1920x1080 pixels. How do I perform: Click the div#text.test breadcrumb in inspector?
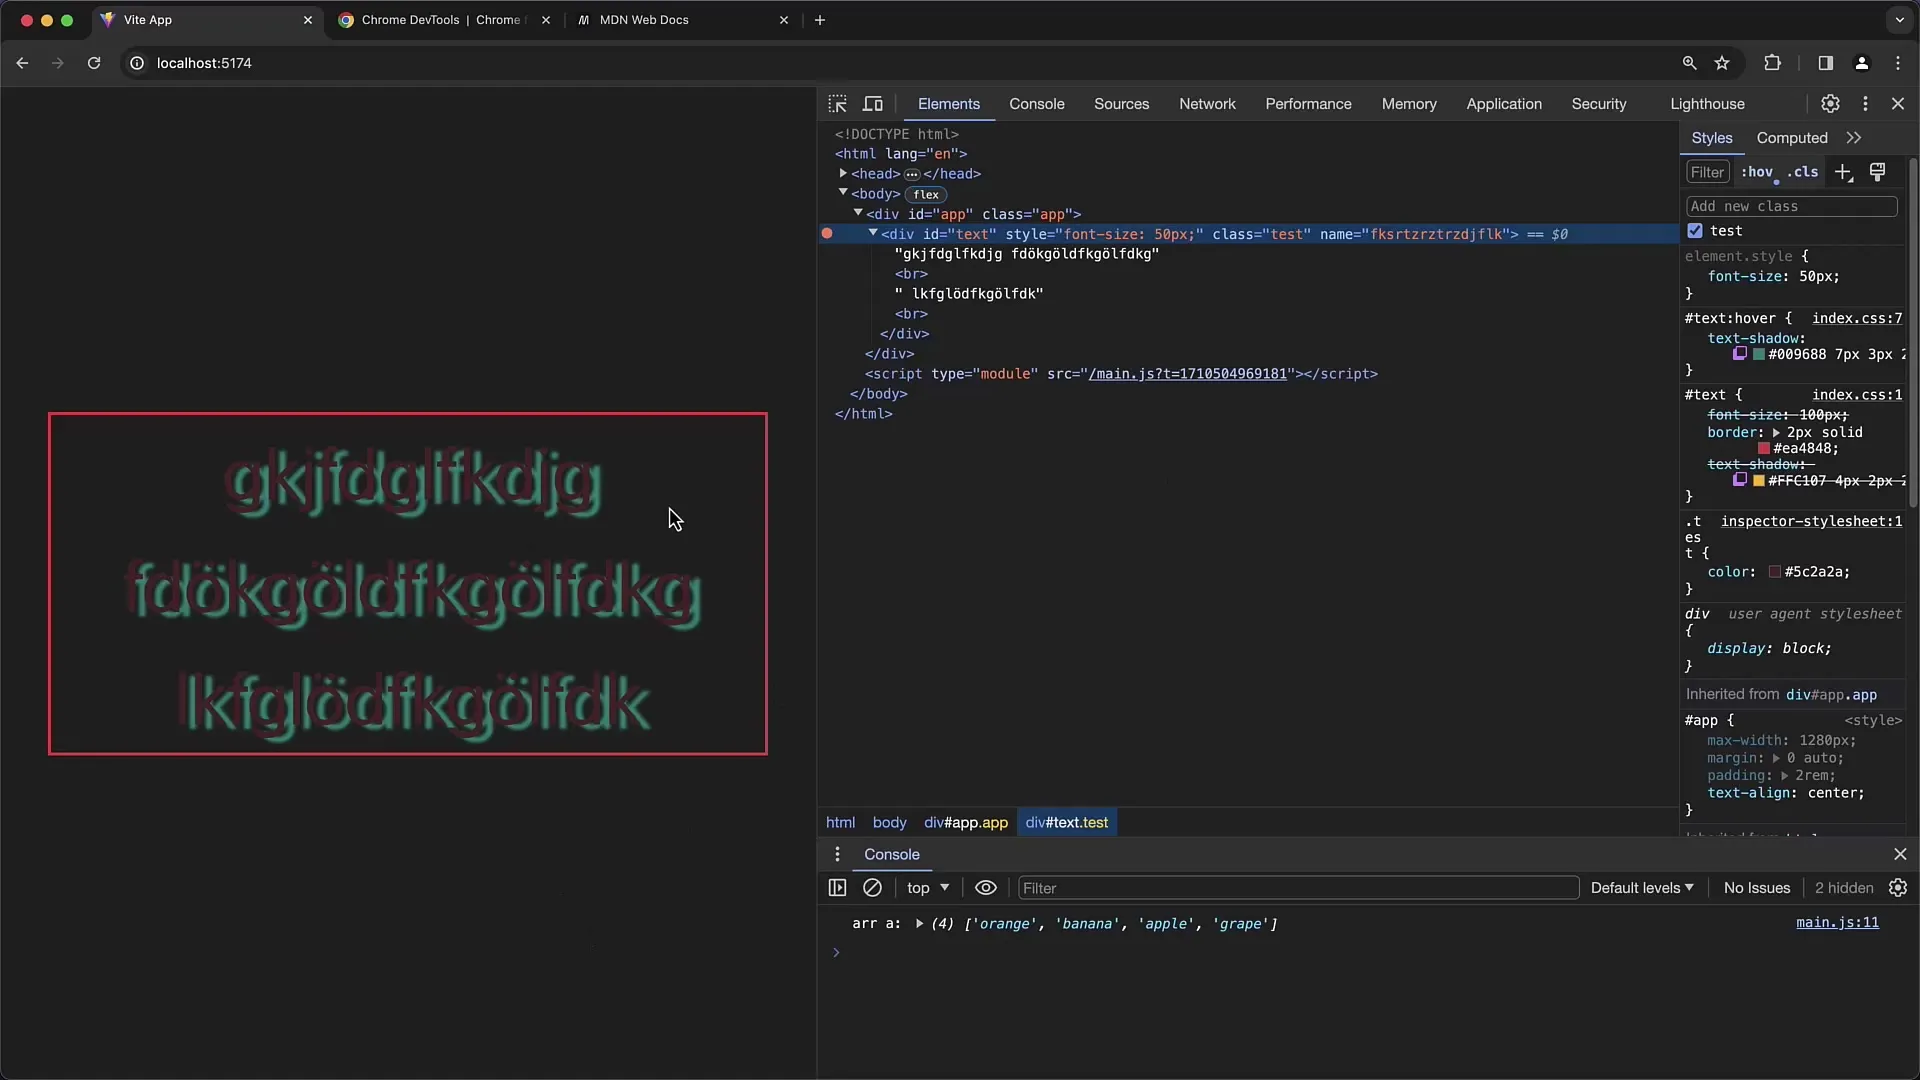[x=1065, y=822]
